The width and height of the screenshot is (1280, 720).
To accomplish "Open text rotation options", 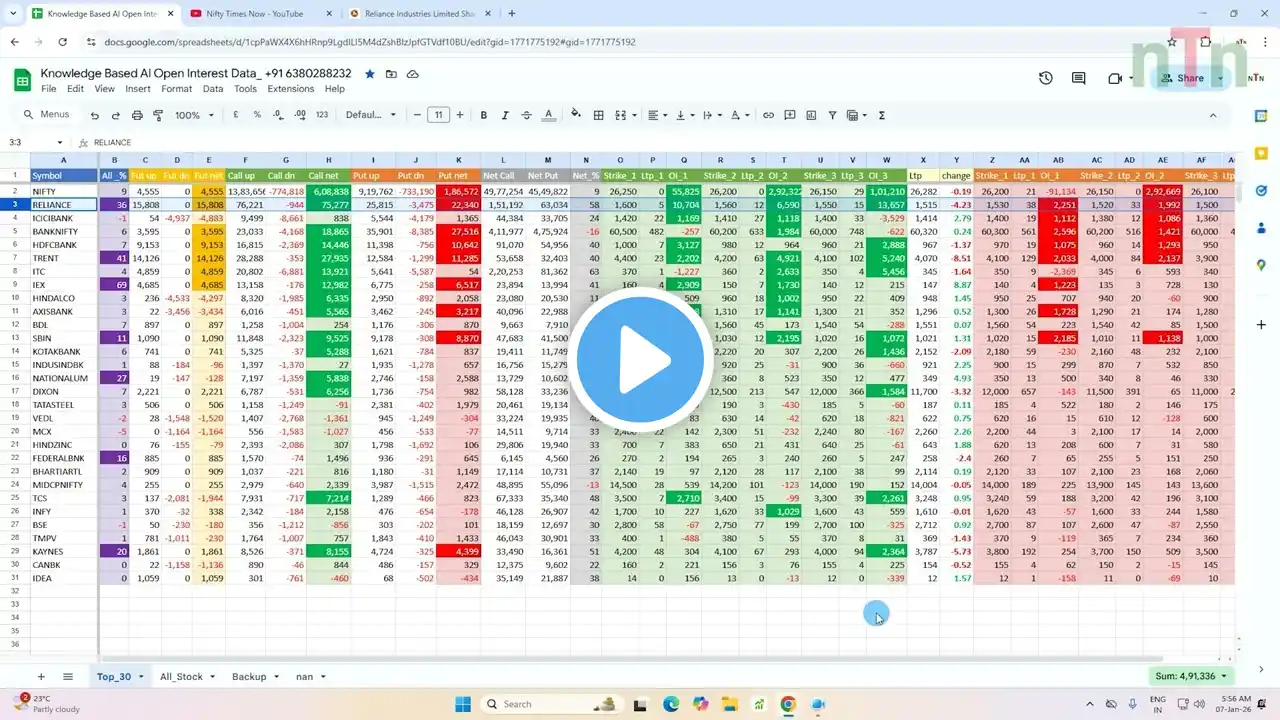I will (x=738, y=115).
